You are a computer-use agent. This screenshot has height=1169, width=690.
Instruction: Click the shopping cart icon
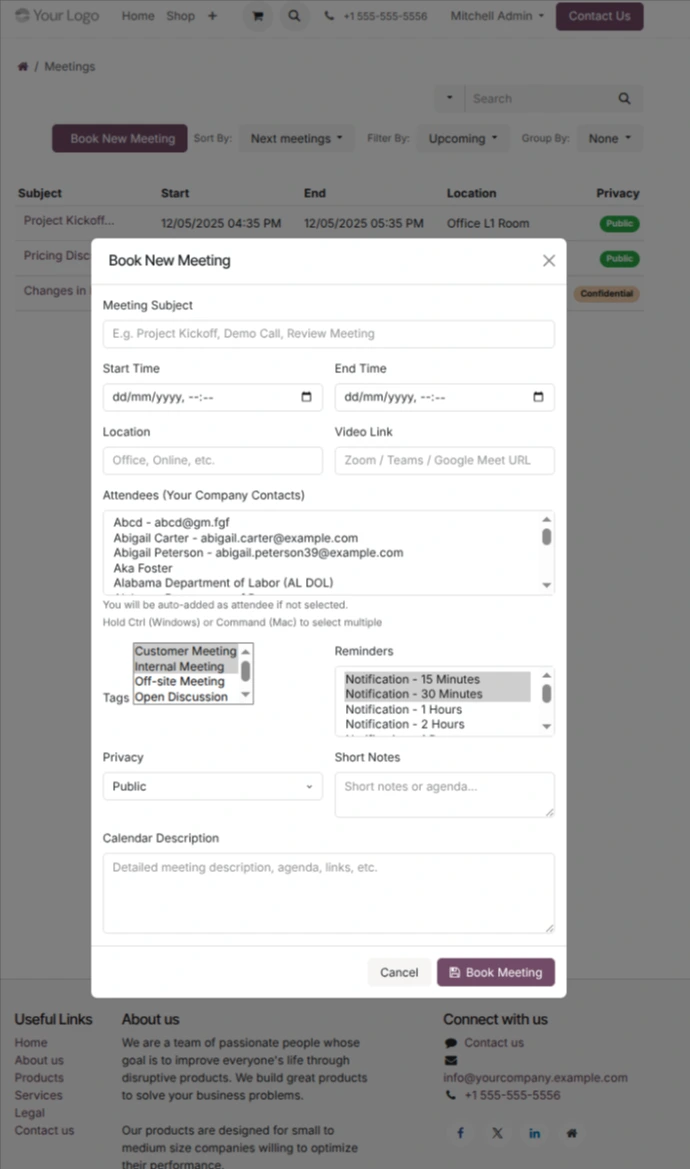[258, 16]
